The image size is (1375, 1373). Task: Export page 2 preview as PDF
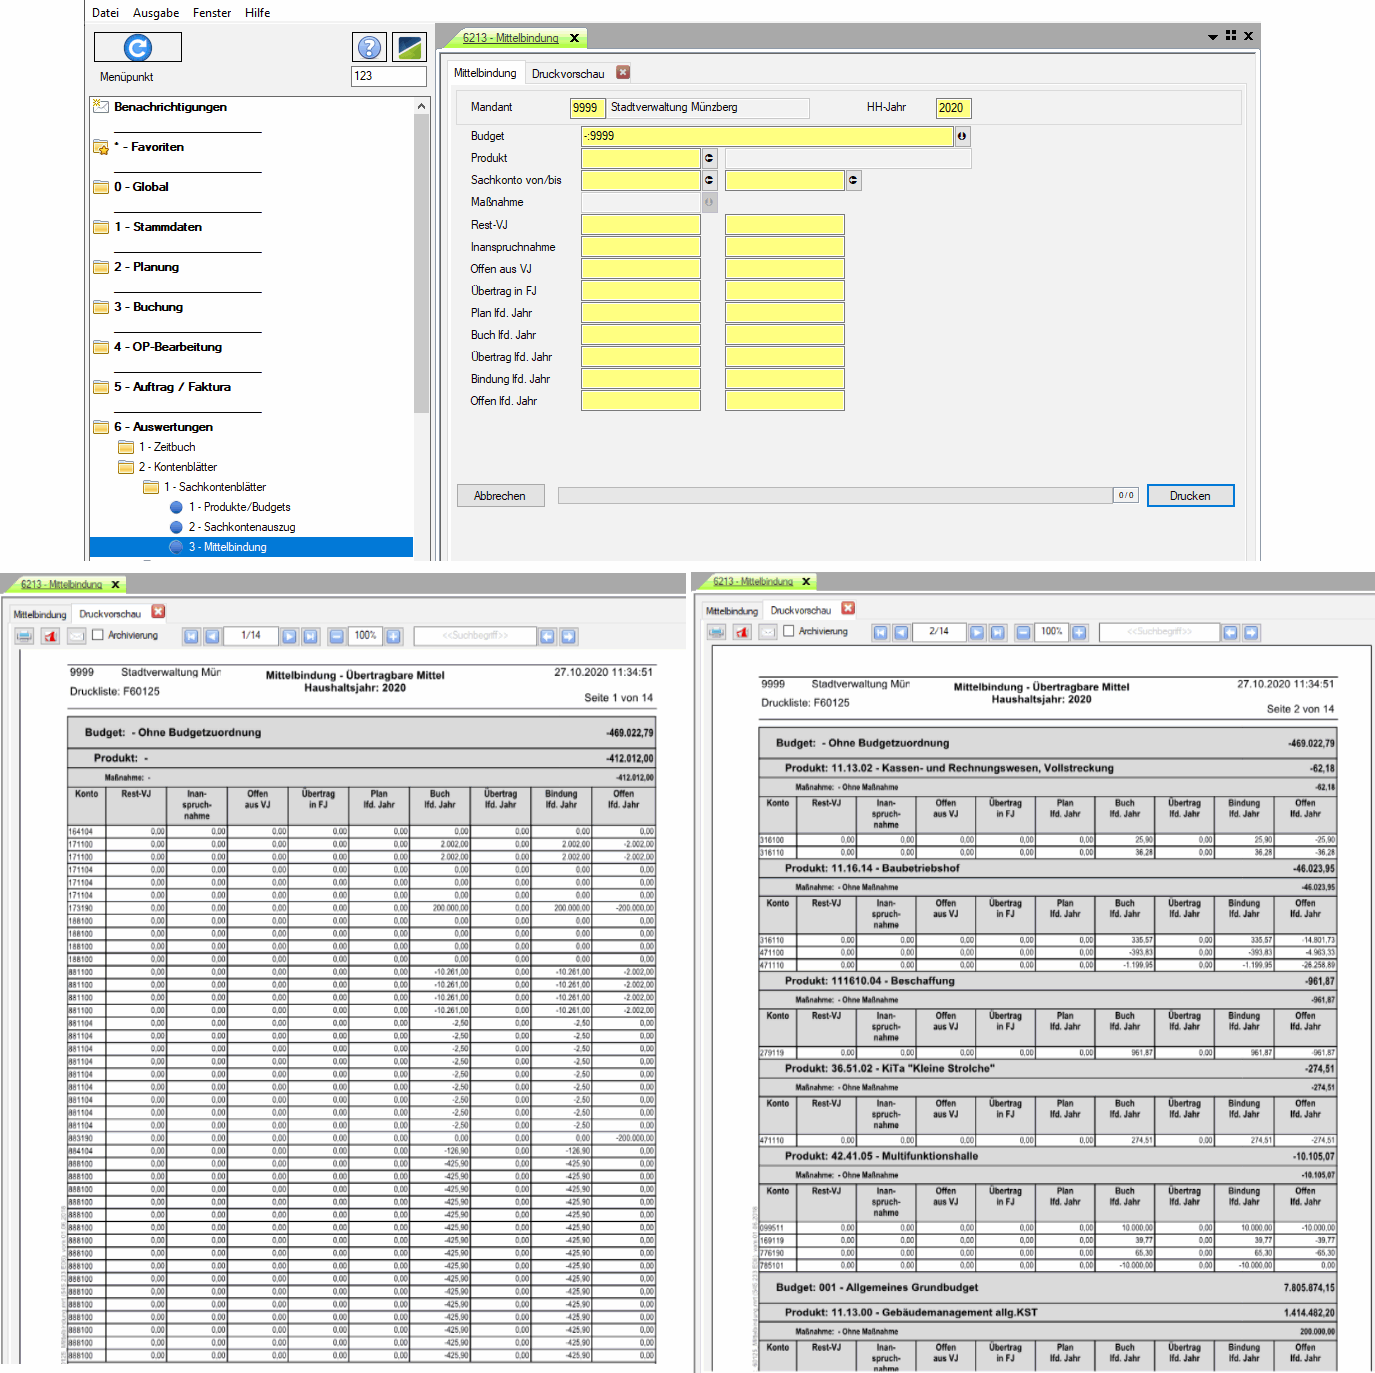pos(742,632)
